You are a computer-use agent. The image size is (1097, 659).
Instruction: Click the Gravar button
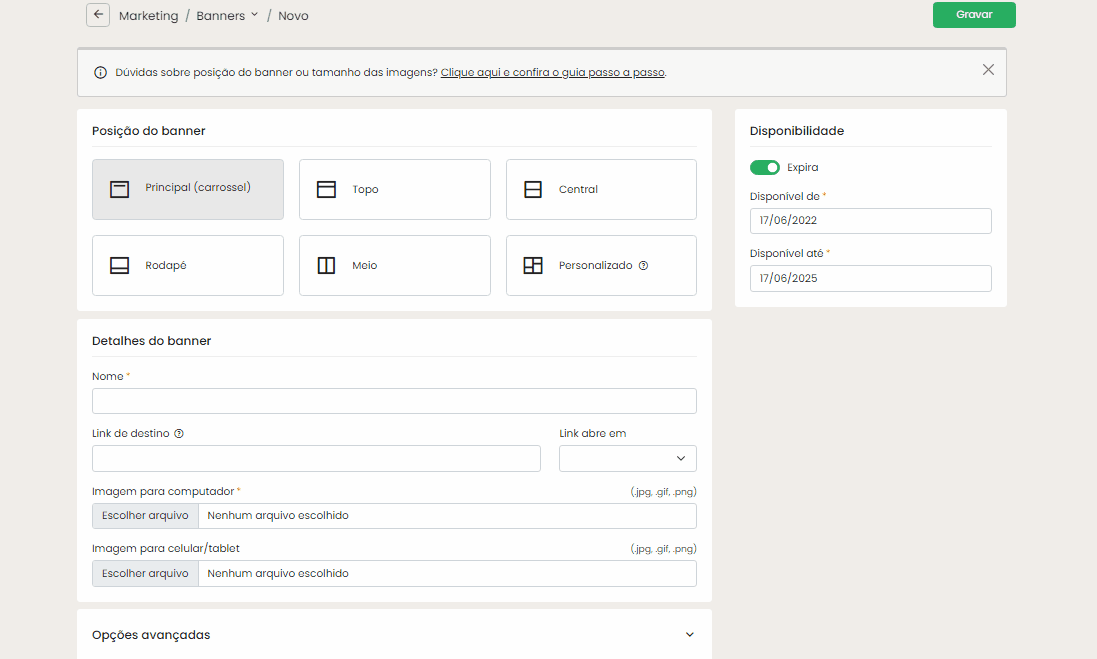point(974,15)
